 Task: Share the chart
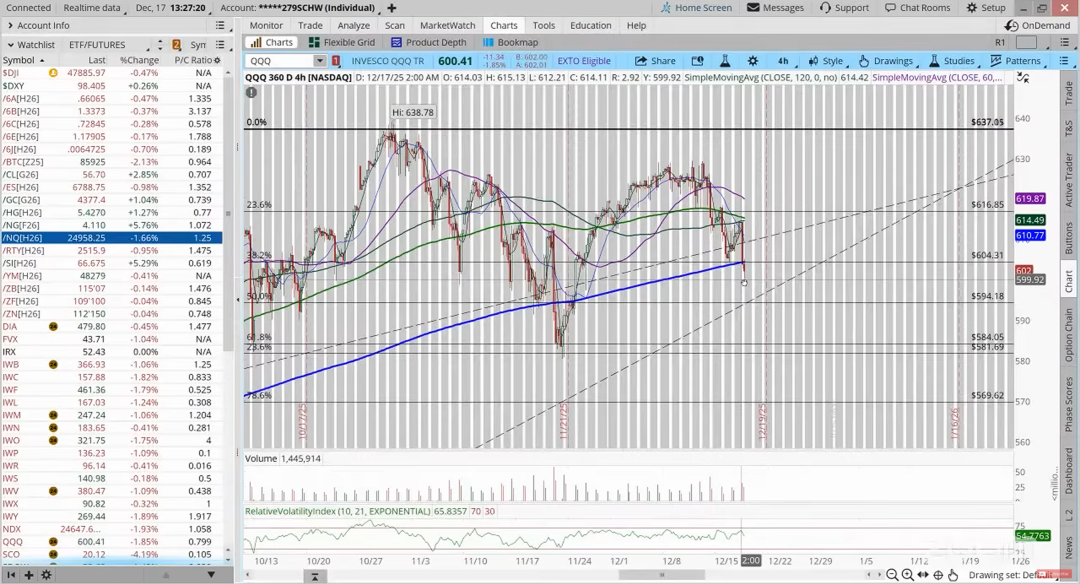655,61
